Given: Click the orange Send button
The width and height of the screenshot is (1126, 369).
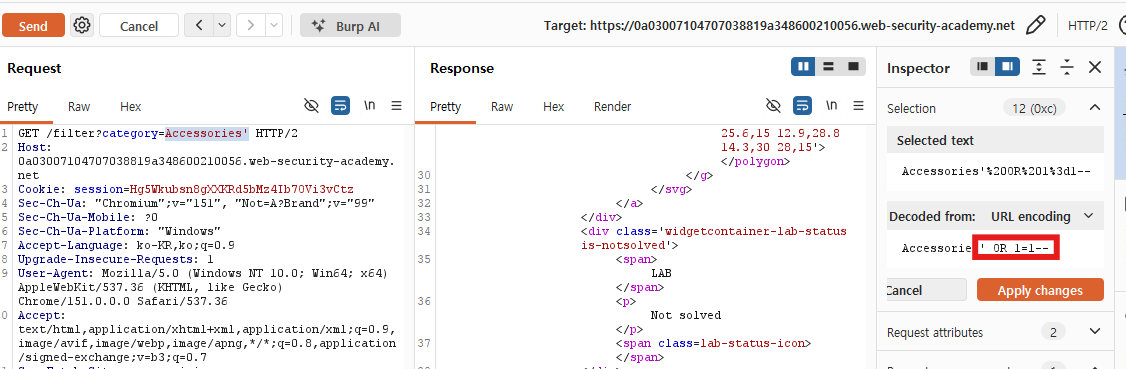Looking at the screenshot, I should pyautogui.click(x=33, y=26).
